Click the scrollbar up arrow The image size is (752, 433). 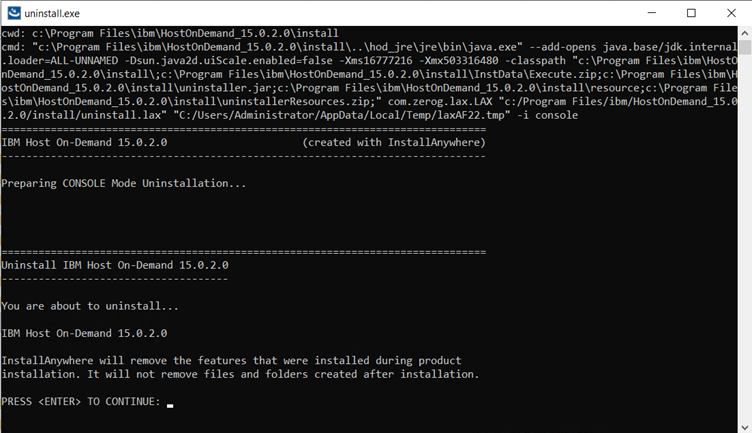click(744, 33)
